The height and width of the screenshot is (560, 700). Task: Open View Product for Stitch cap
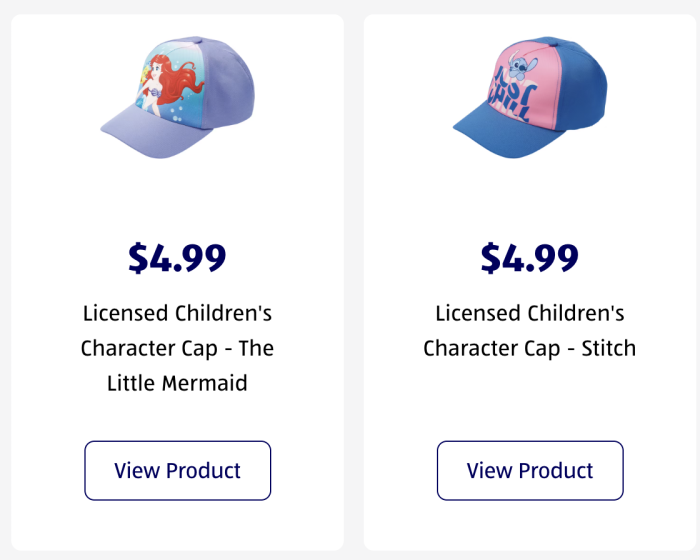coord(530,470)
